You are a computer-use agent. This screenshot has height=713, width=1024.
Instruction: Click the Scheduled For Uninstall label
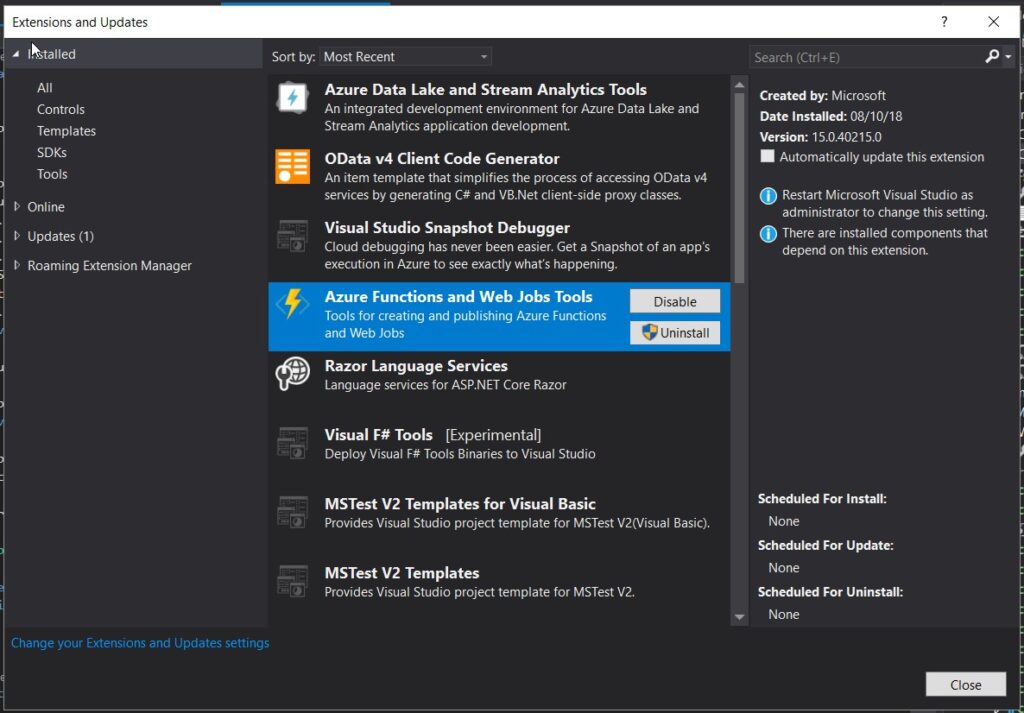(x=830, y=592)
